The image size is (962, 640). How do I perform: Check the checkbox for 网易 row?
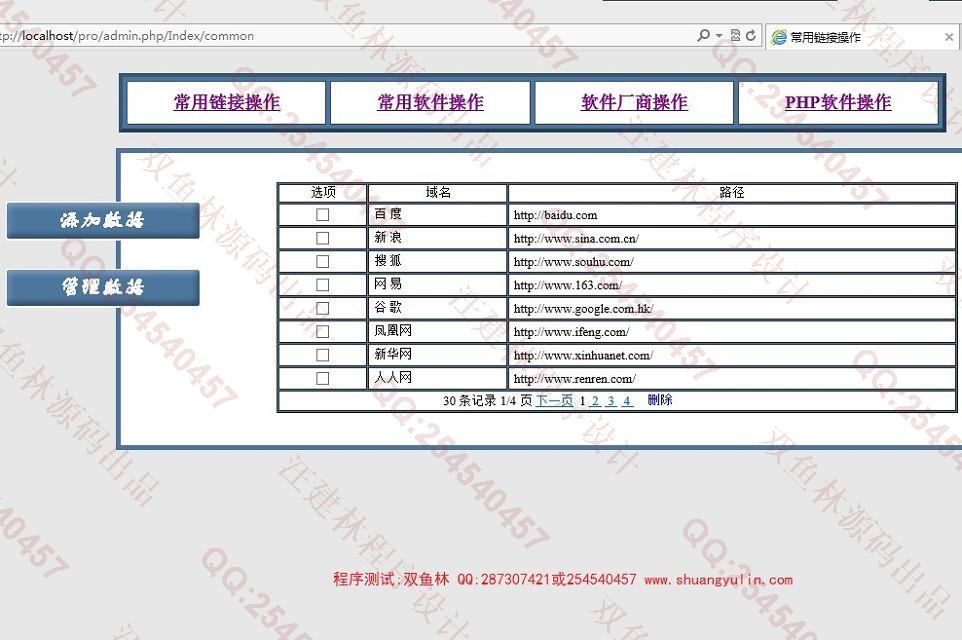(x=322, y=285)
